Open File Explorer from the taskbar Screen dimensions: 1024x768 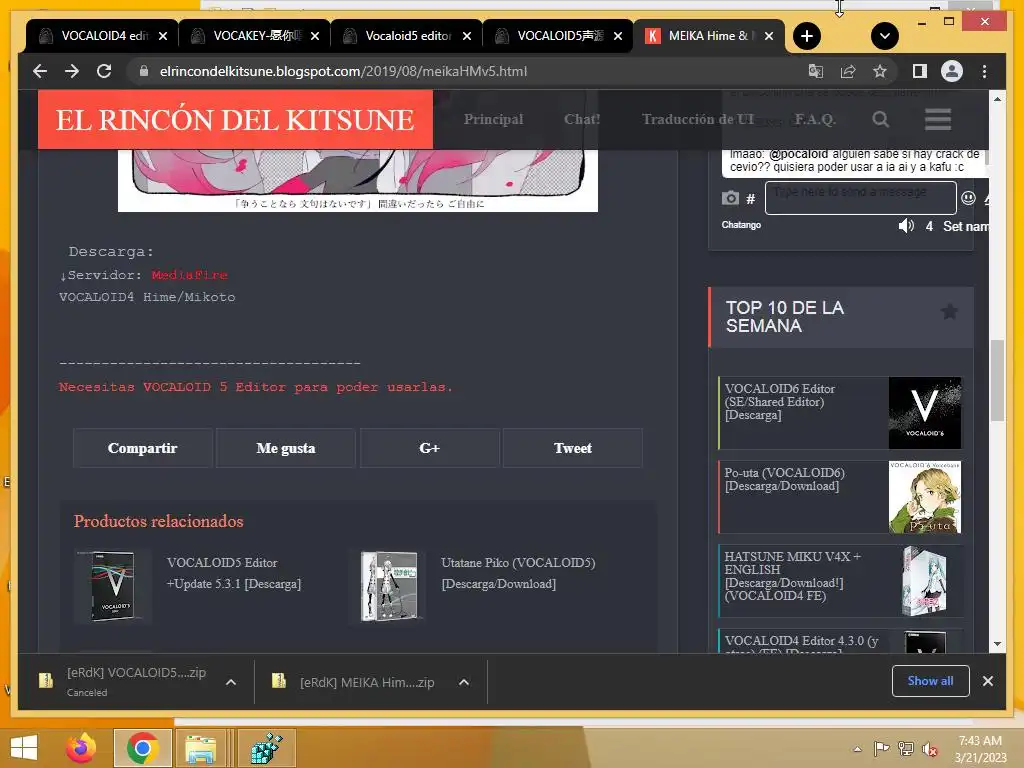tap(201, 748)
